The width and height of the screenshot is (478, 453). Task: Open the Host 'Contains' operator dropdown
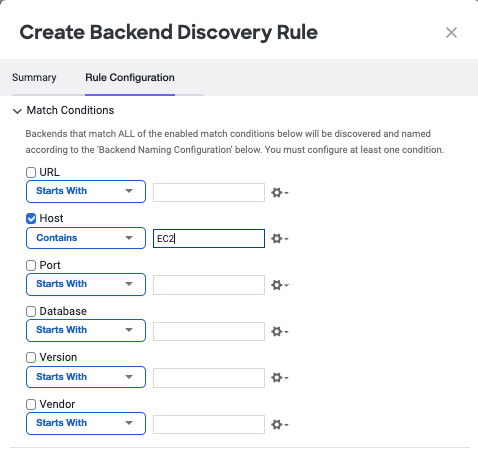86,238
